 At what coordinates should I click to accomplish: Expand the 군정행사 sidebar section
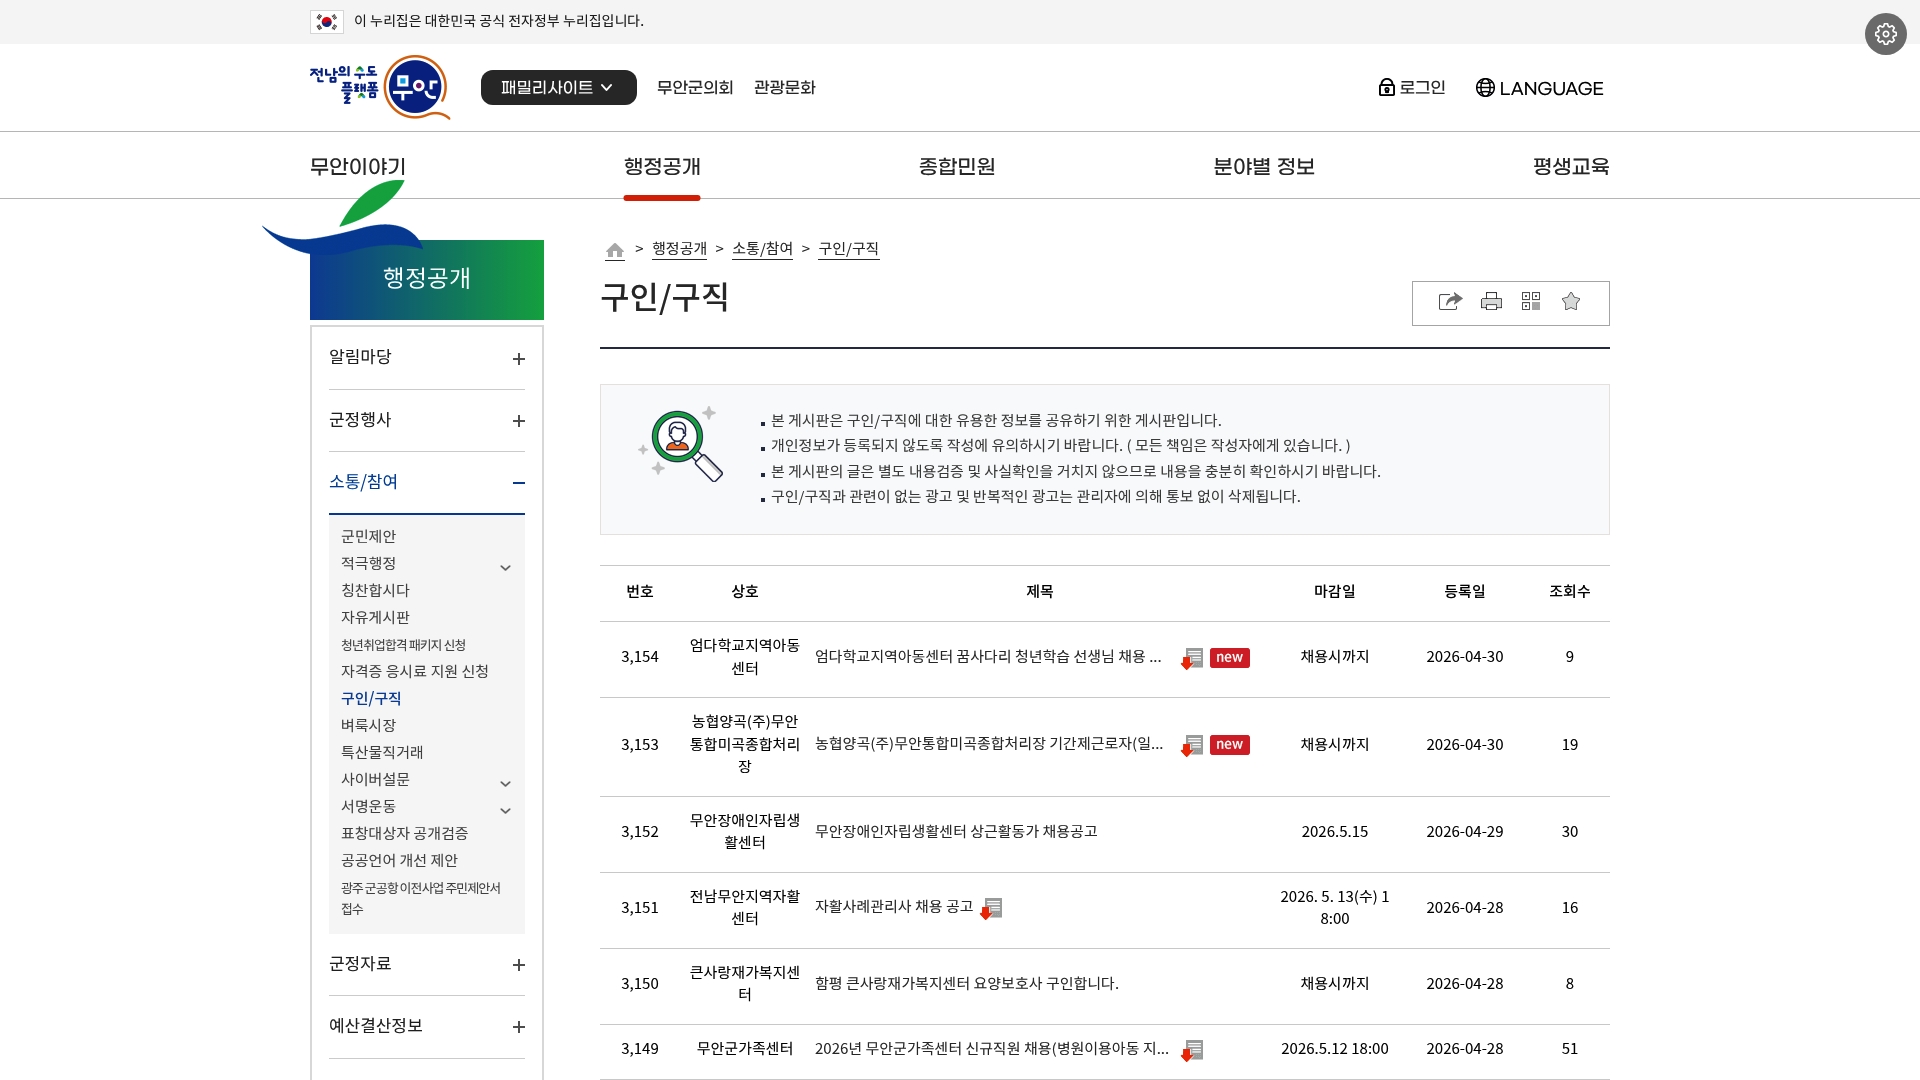518,421
